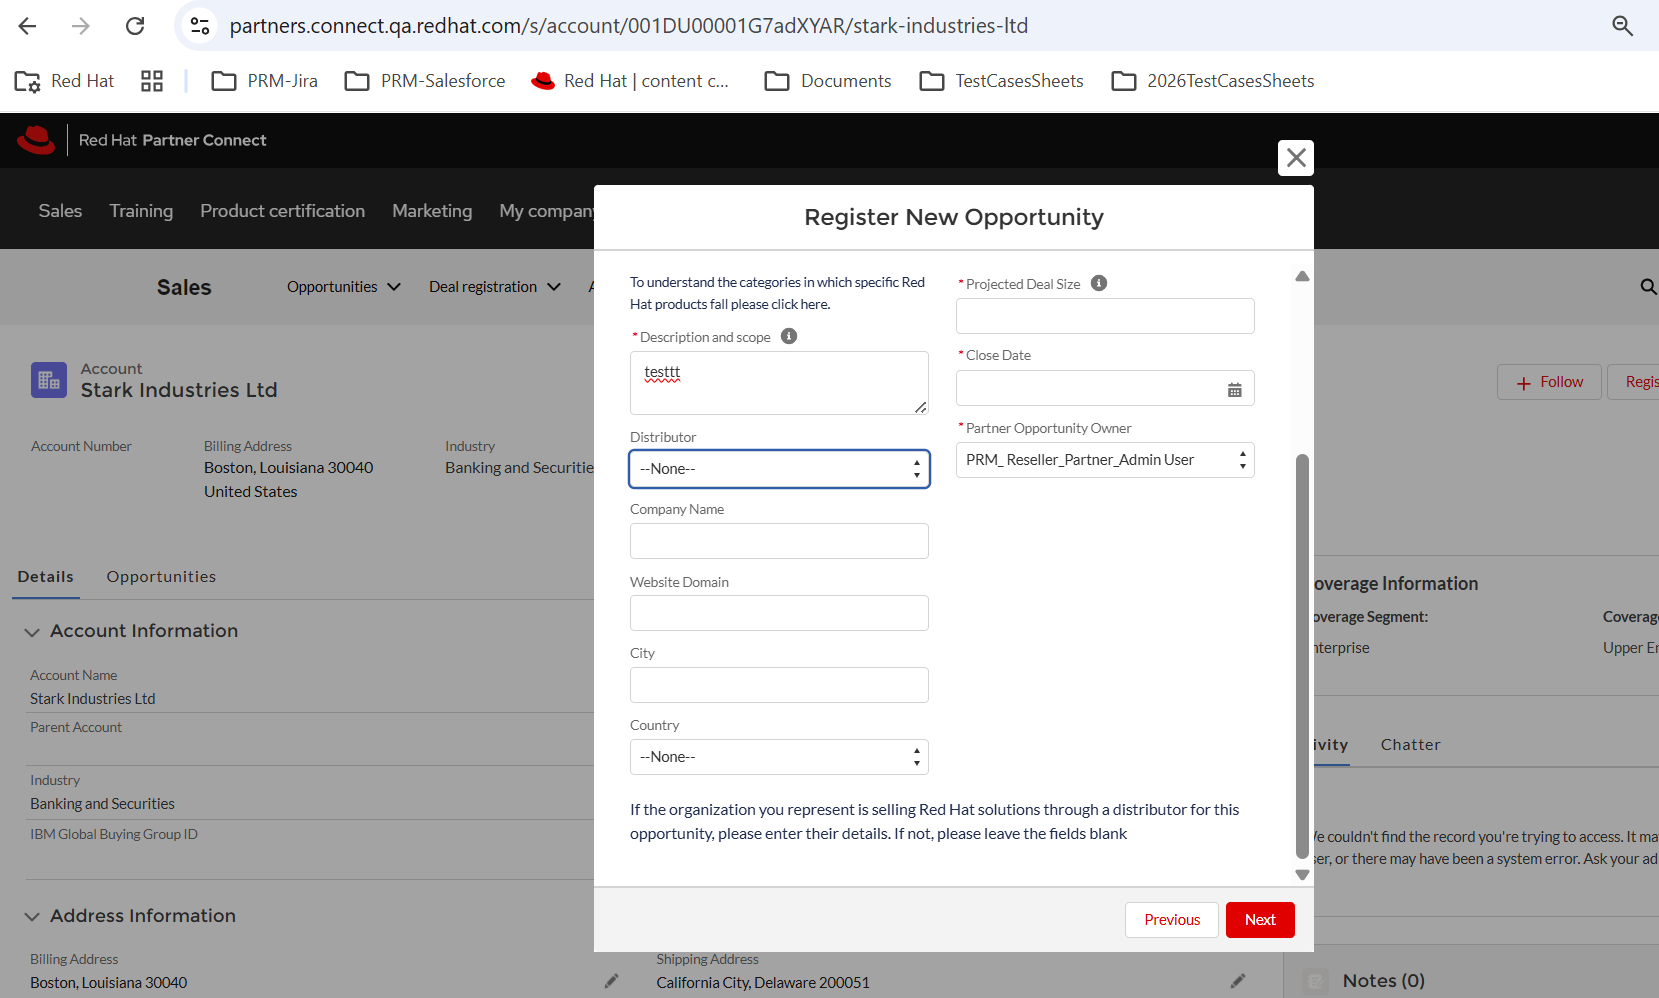This screenshot has width=1659, height=998.
Task: Switch to the Opportunities tab
Action: point(161,577)
